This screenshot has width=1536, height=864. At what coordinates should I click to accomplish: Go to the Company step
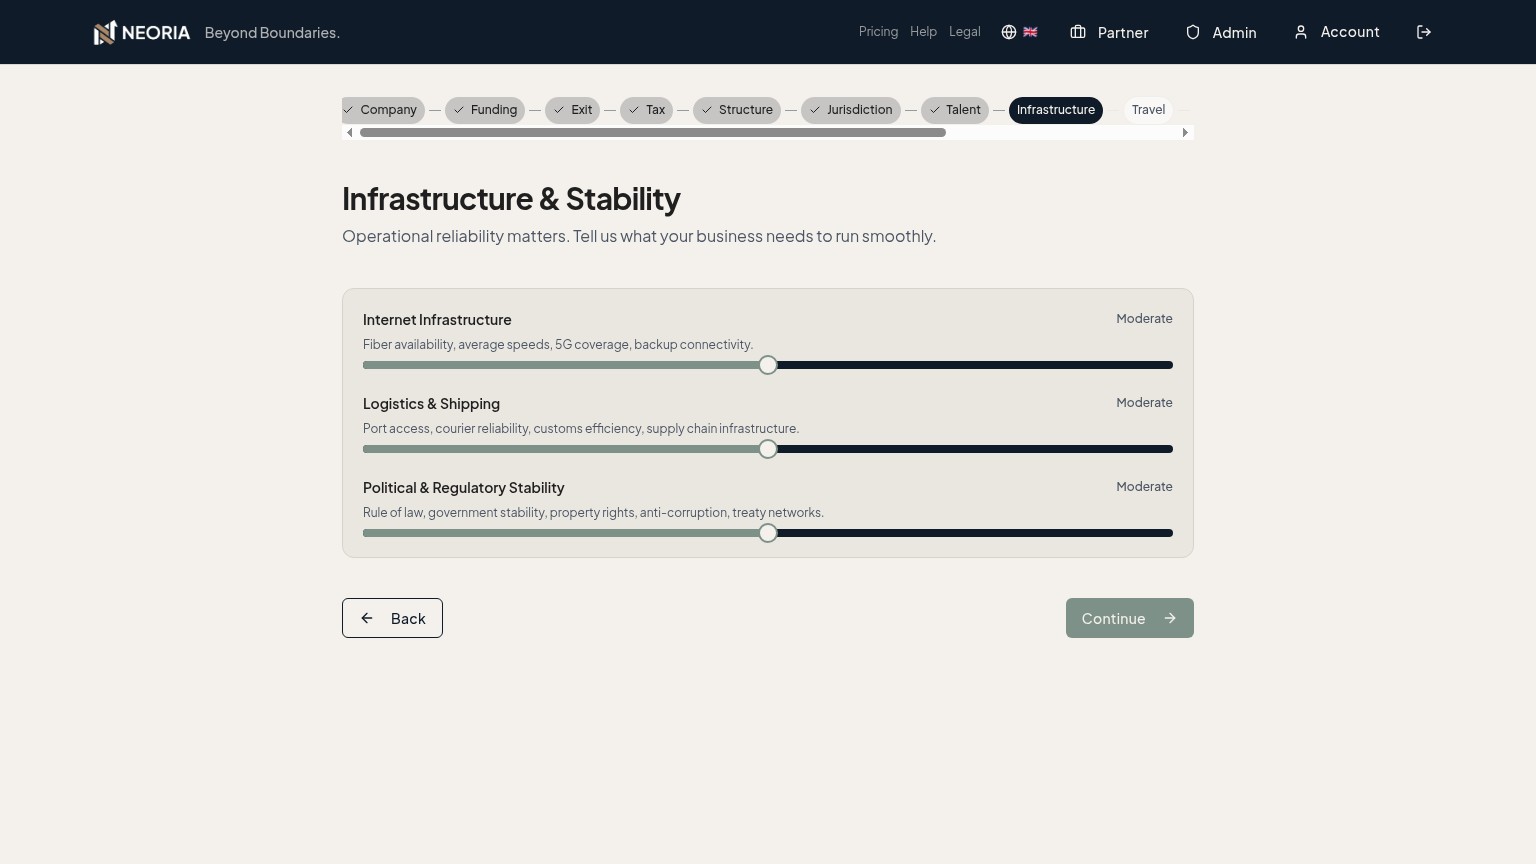click(383, 110)
